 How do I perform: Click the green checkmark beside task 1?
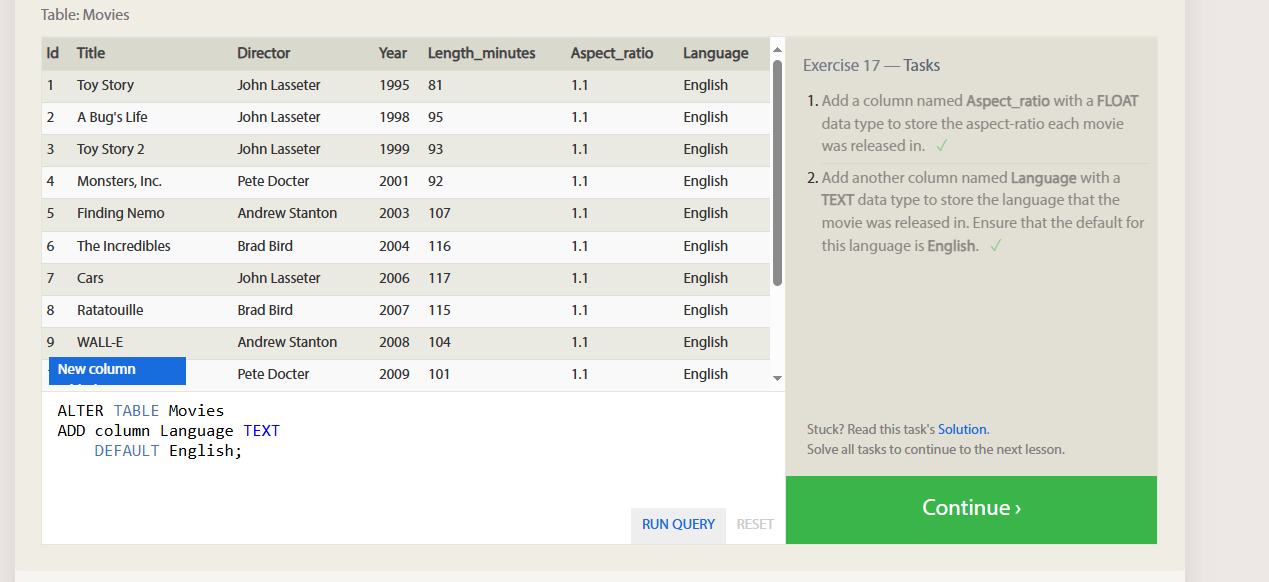point(942,146)
